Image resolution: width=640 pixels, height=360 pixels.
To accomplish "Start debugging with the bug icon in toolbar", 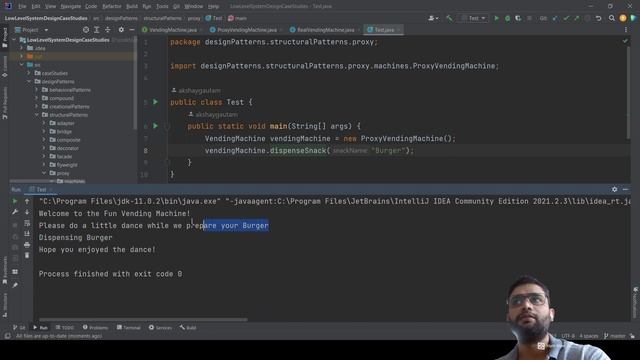I will (507, 18).
